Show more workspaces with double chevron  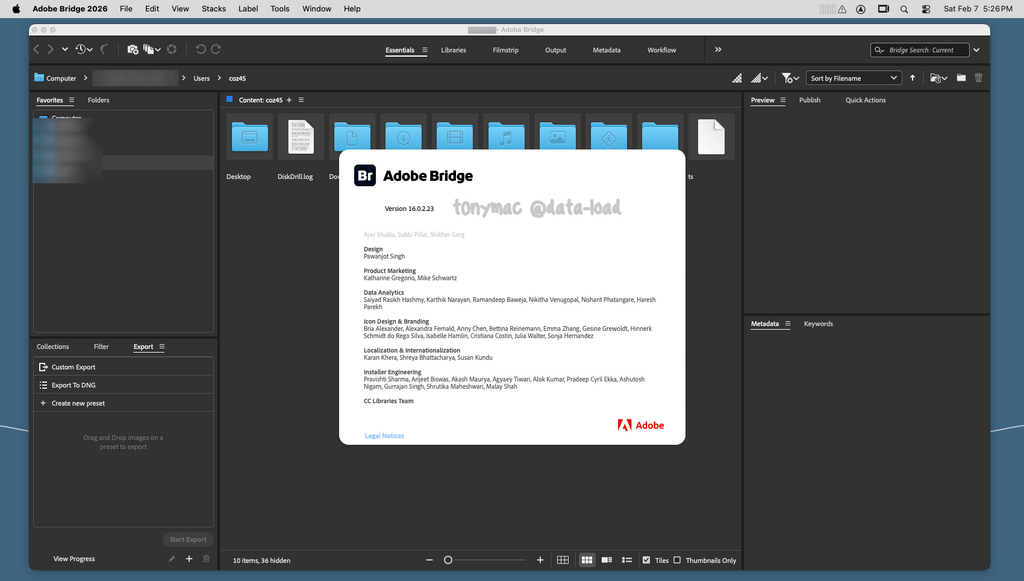click(718, 50)
